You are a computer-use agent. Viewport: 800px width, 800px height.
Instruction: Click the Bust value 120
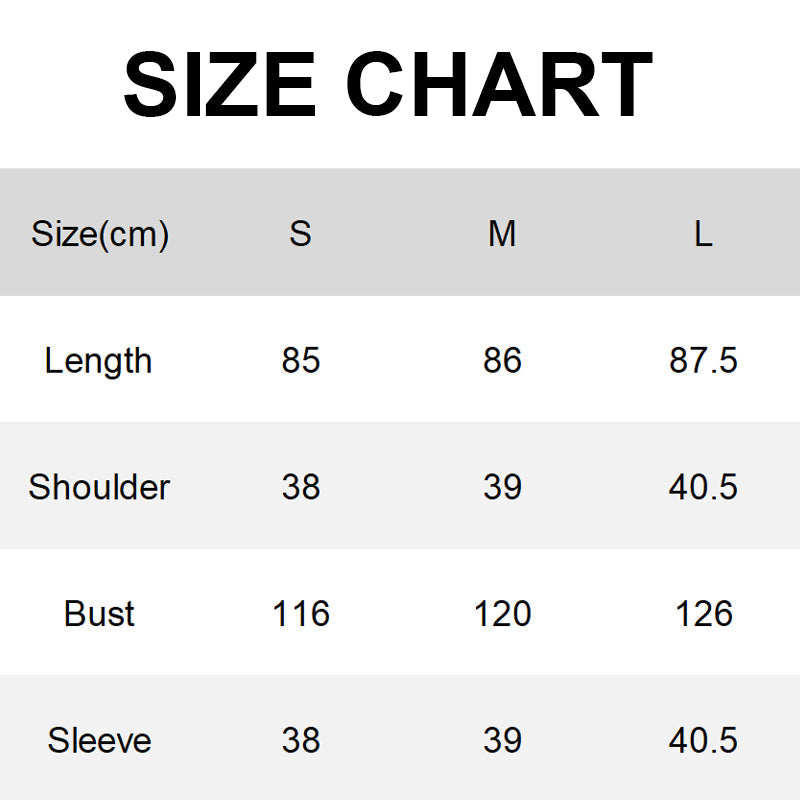pyautogui.click(x=502, y=613)
